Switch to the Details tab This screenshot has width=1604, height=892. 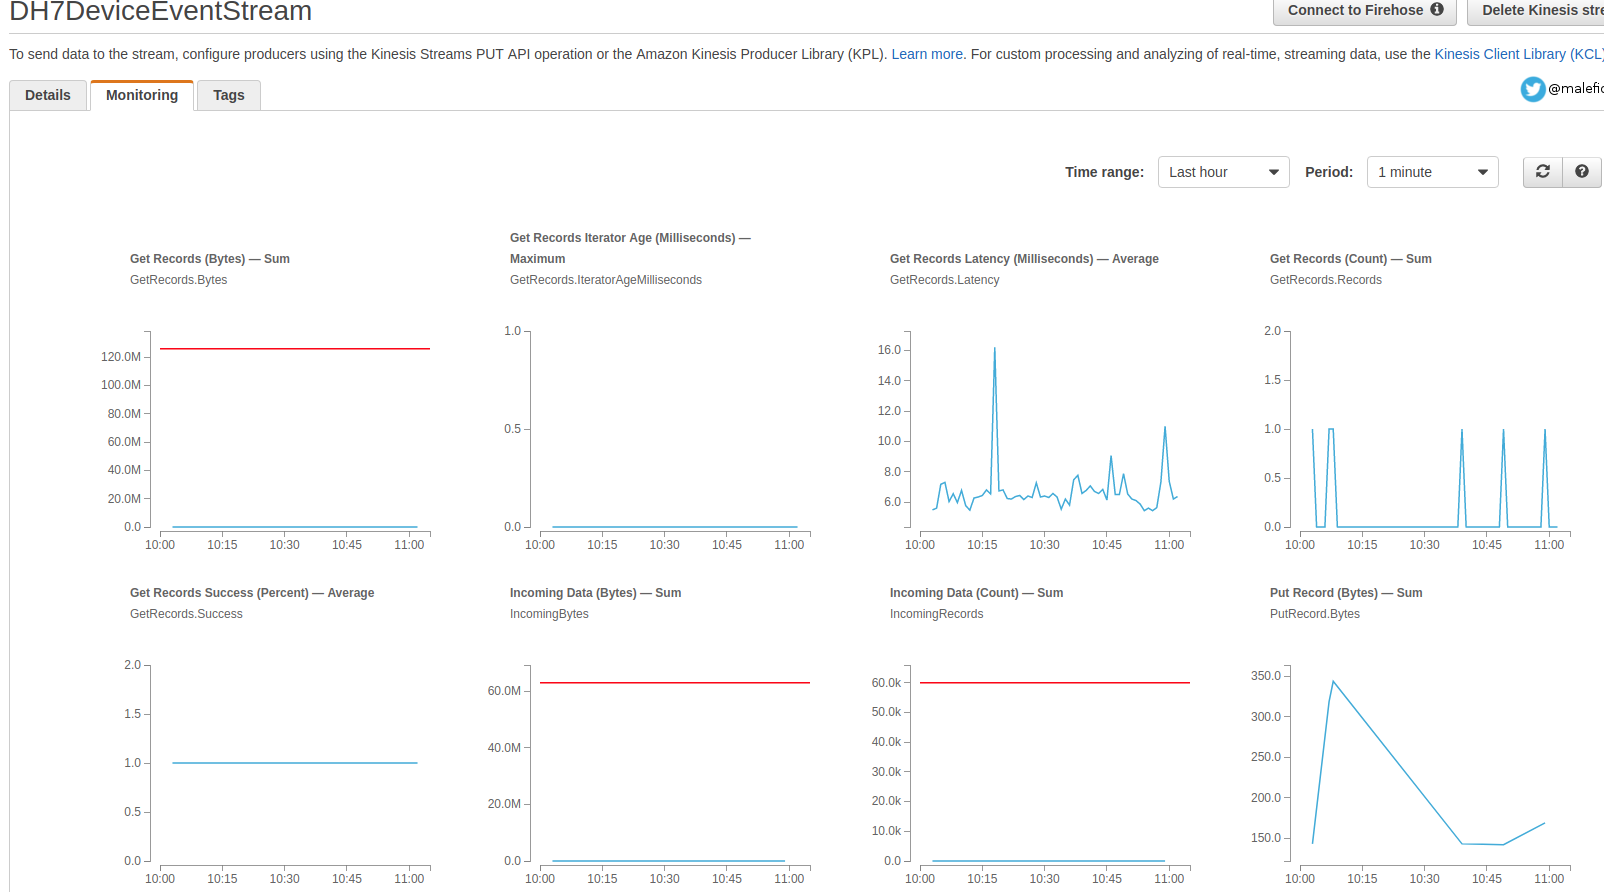tap(48, 95)
